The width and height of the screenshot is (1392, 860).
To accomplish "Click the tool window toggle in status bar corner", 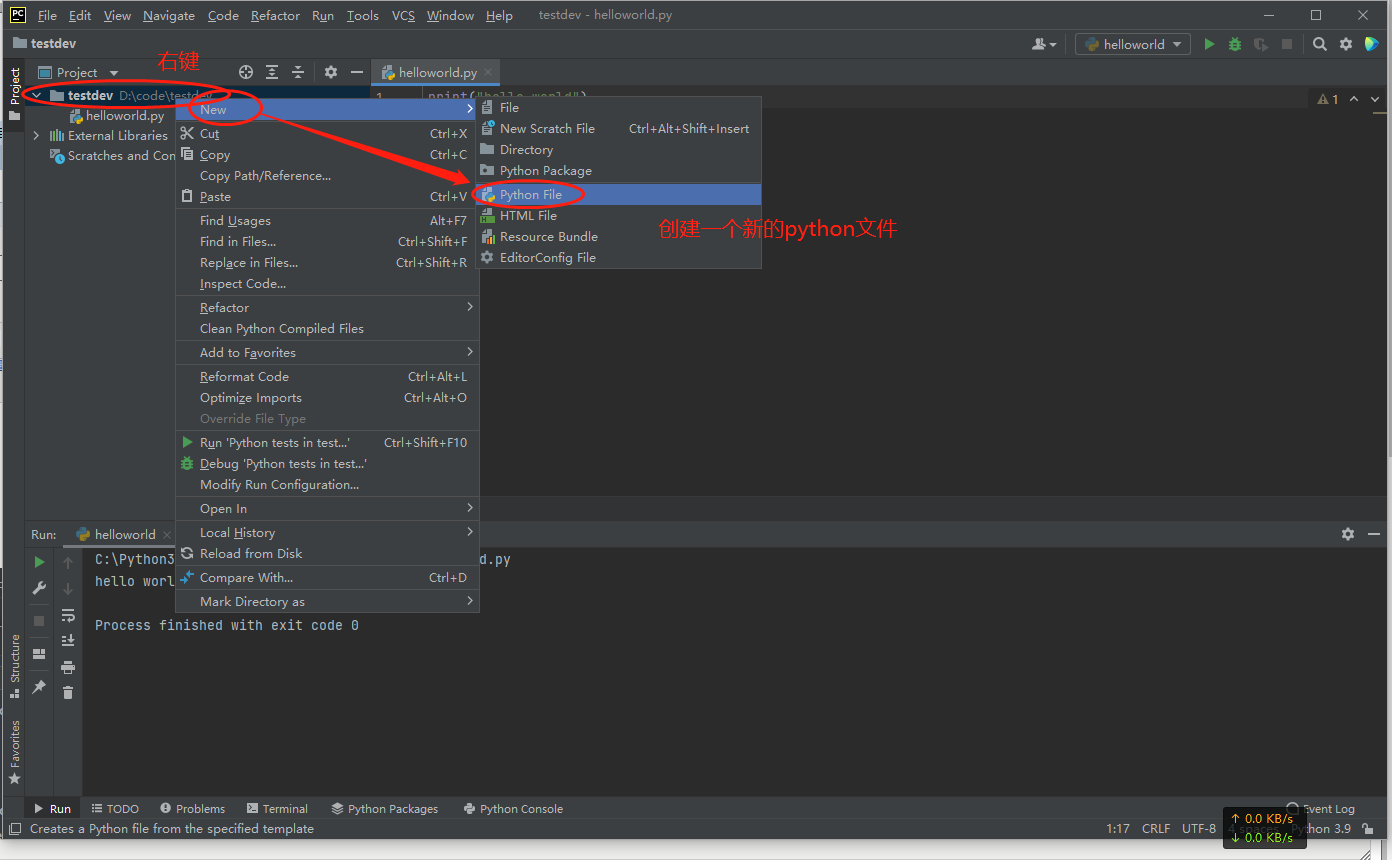I will (x=15, y=828).
